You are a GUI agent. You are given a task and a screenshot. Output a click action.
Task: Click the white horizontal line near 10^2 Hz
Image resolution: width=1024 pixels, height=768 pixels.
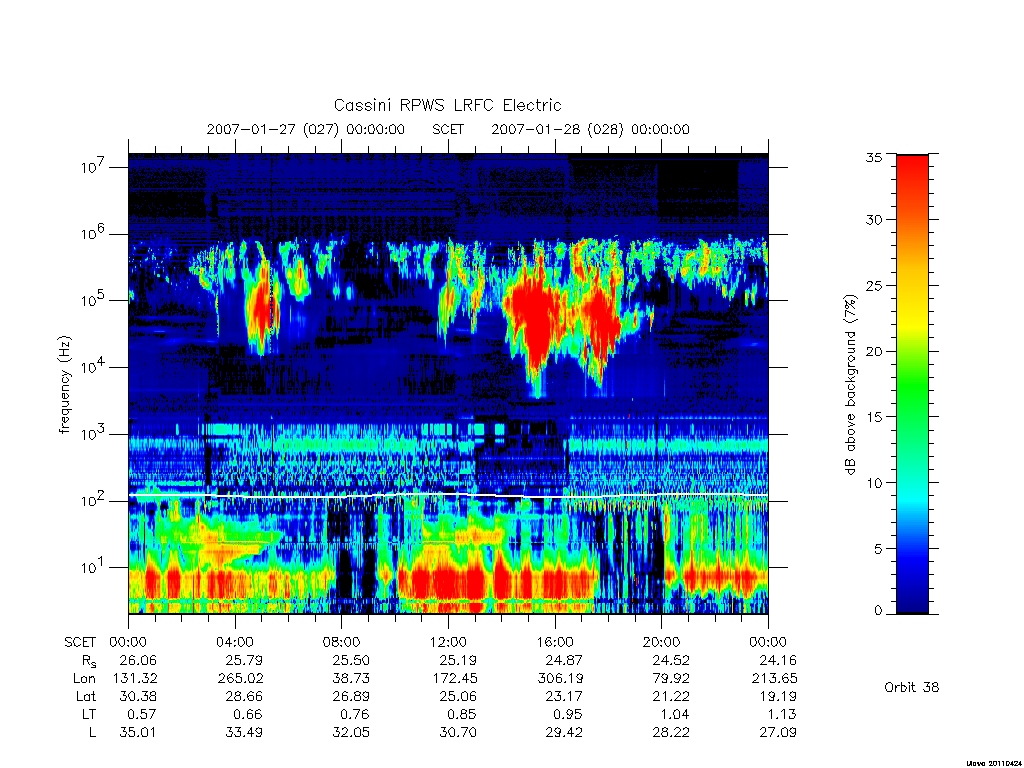[448, 497]
